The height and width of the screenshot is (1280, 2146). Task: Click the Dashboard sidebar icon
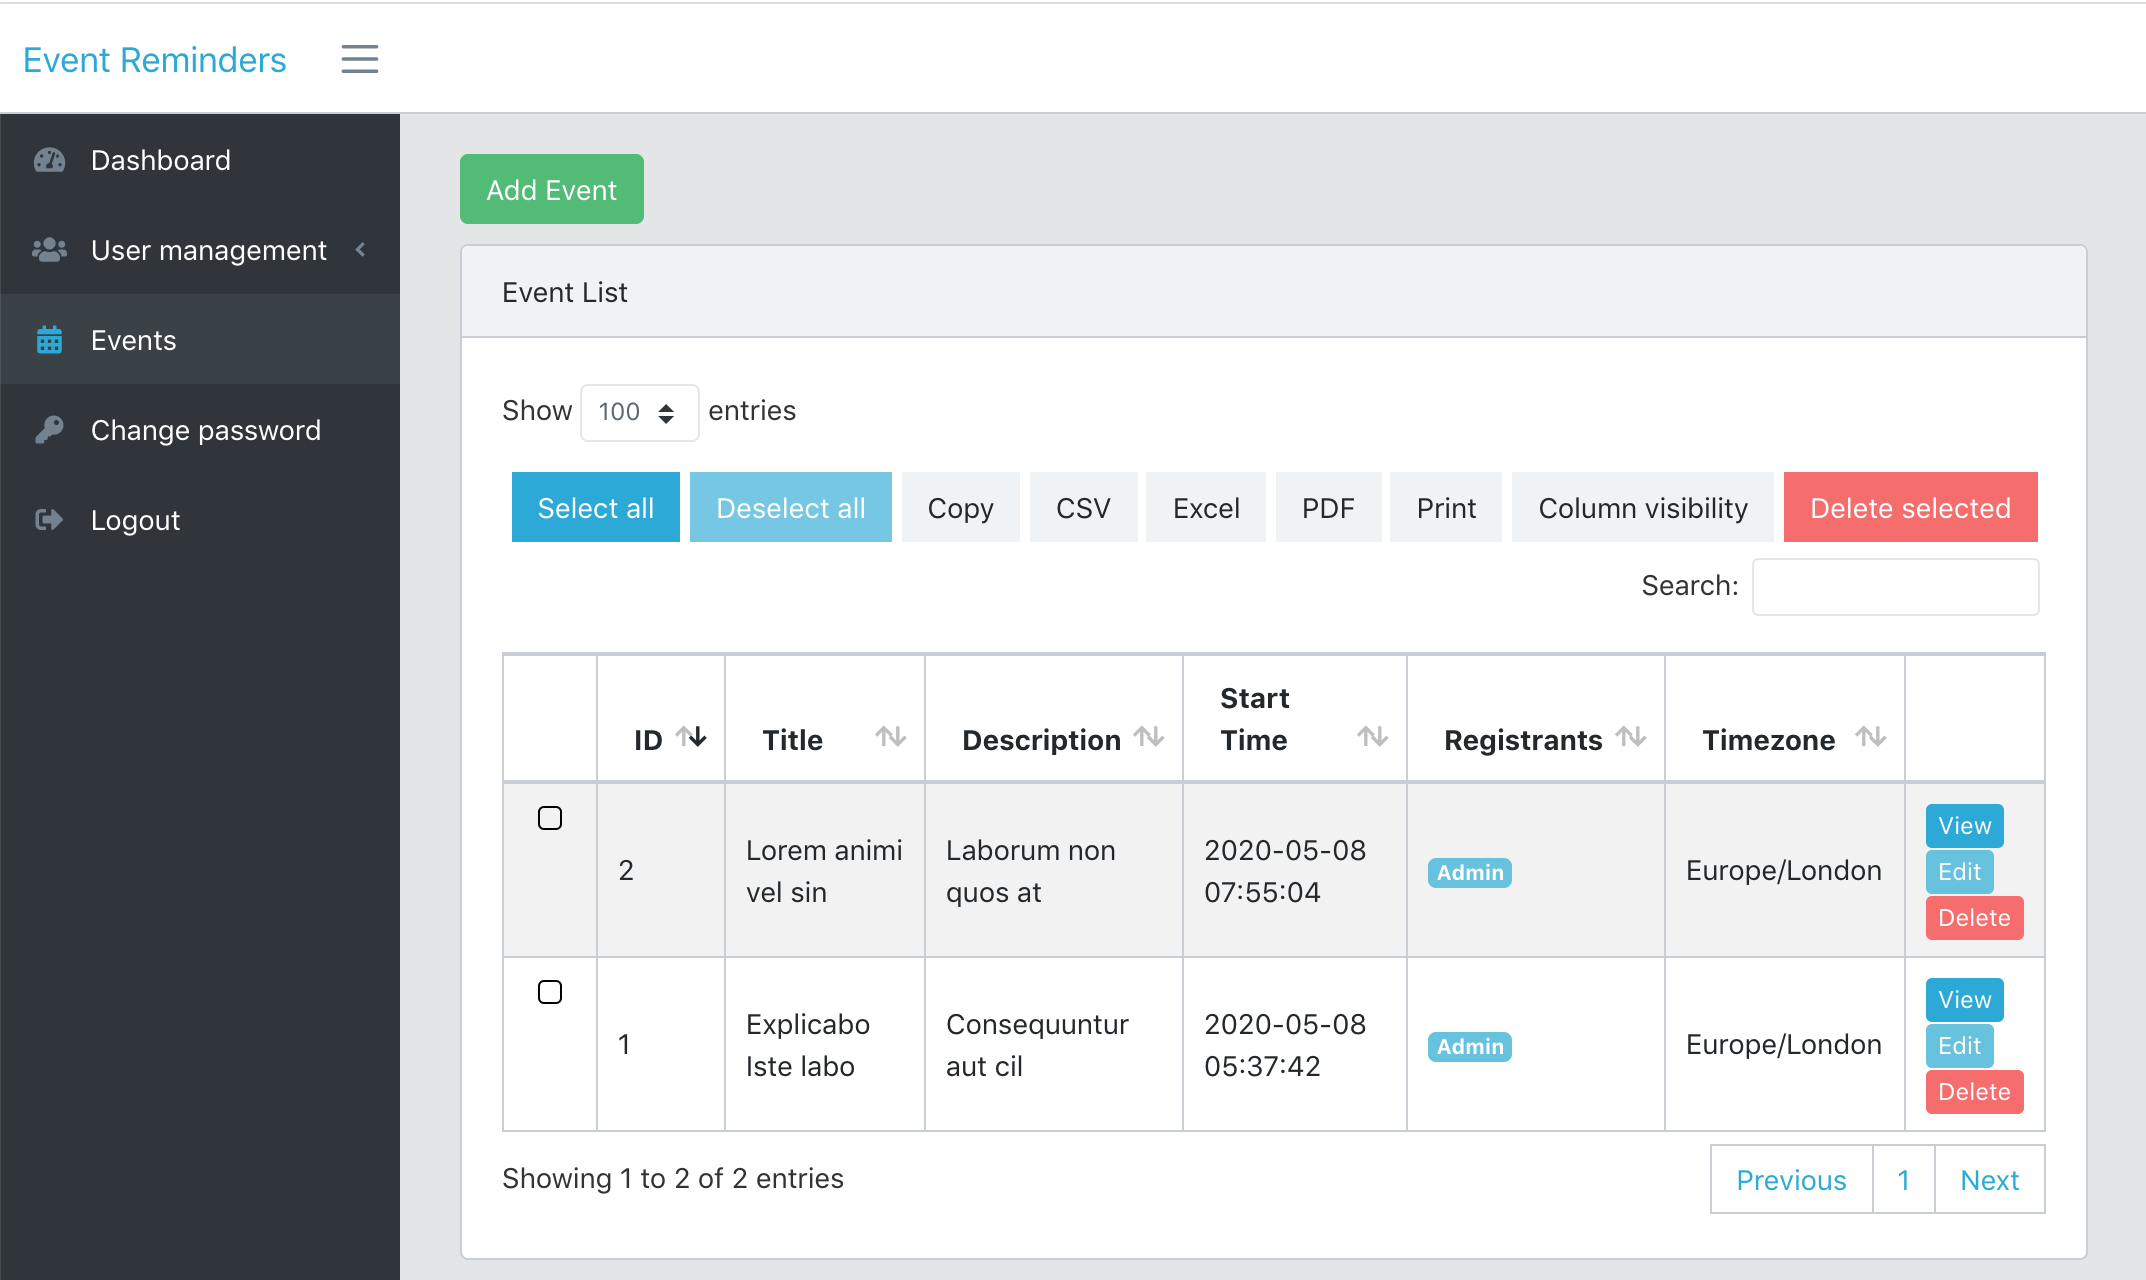click(x=50, y=158)
